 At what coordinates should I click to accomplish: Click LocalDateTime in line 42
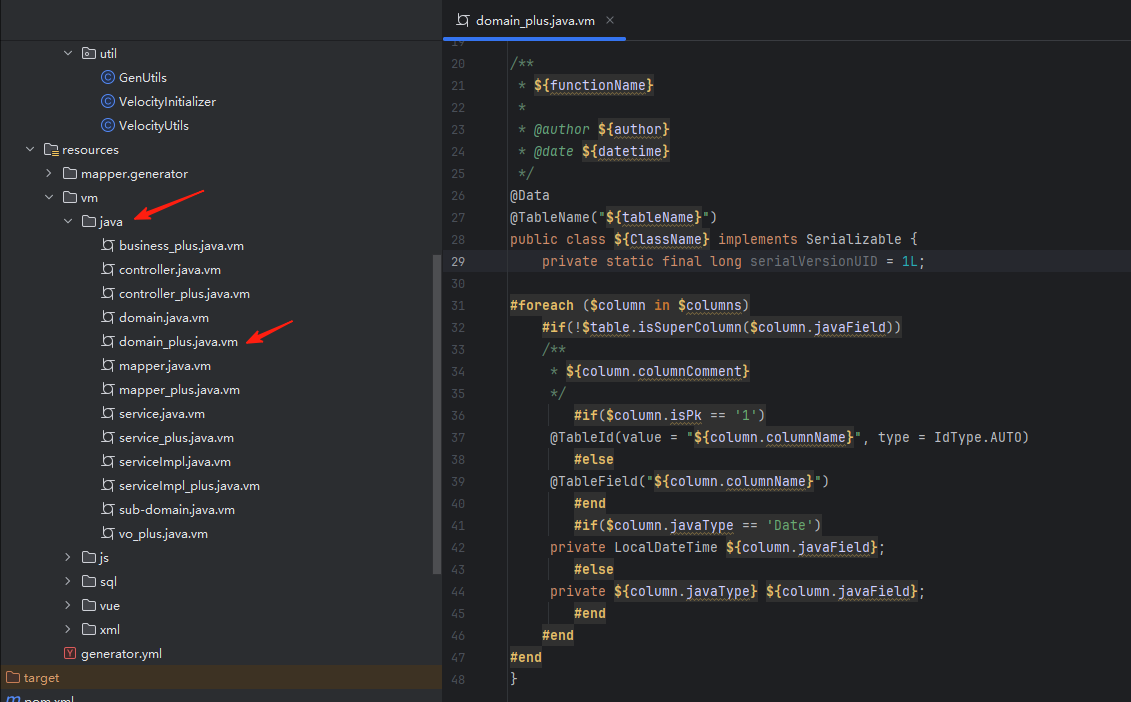(666, 547)
